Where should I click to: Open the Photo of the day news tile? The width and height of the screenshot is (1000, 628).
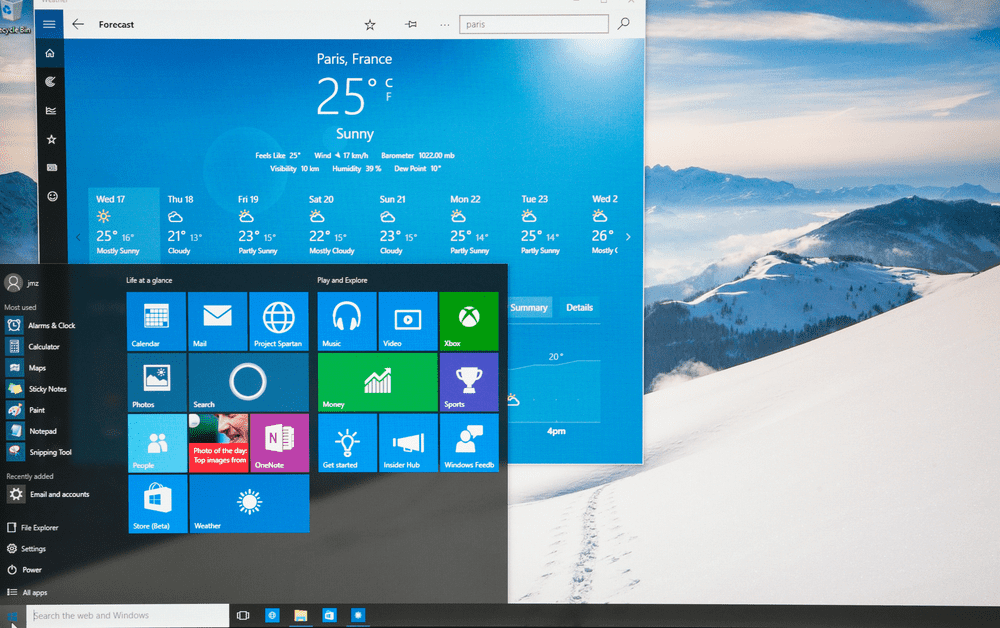[219, 442]
